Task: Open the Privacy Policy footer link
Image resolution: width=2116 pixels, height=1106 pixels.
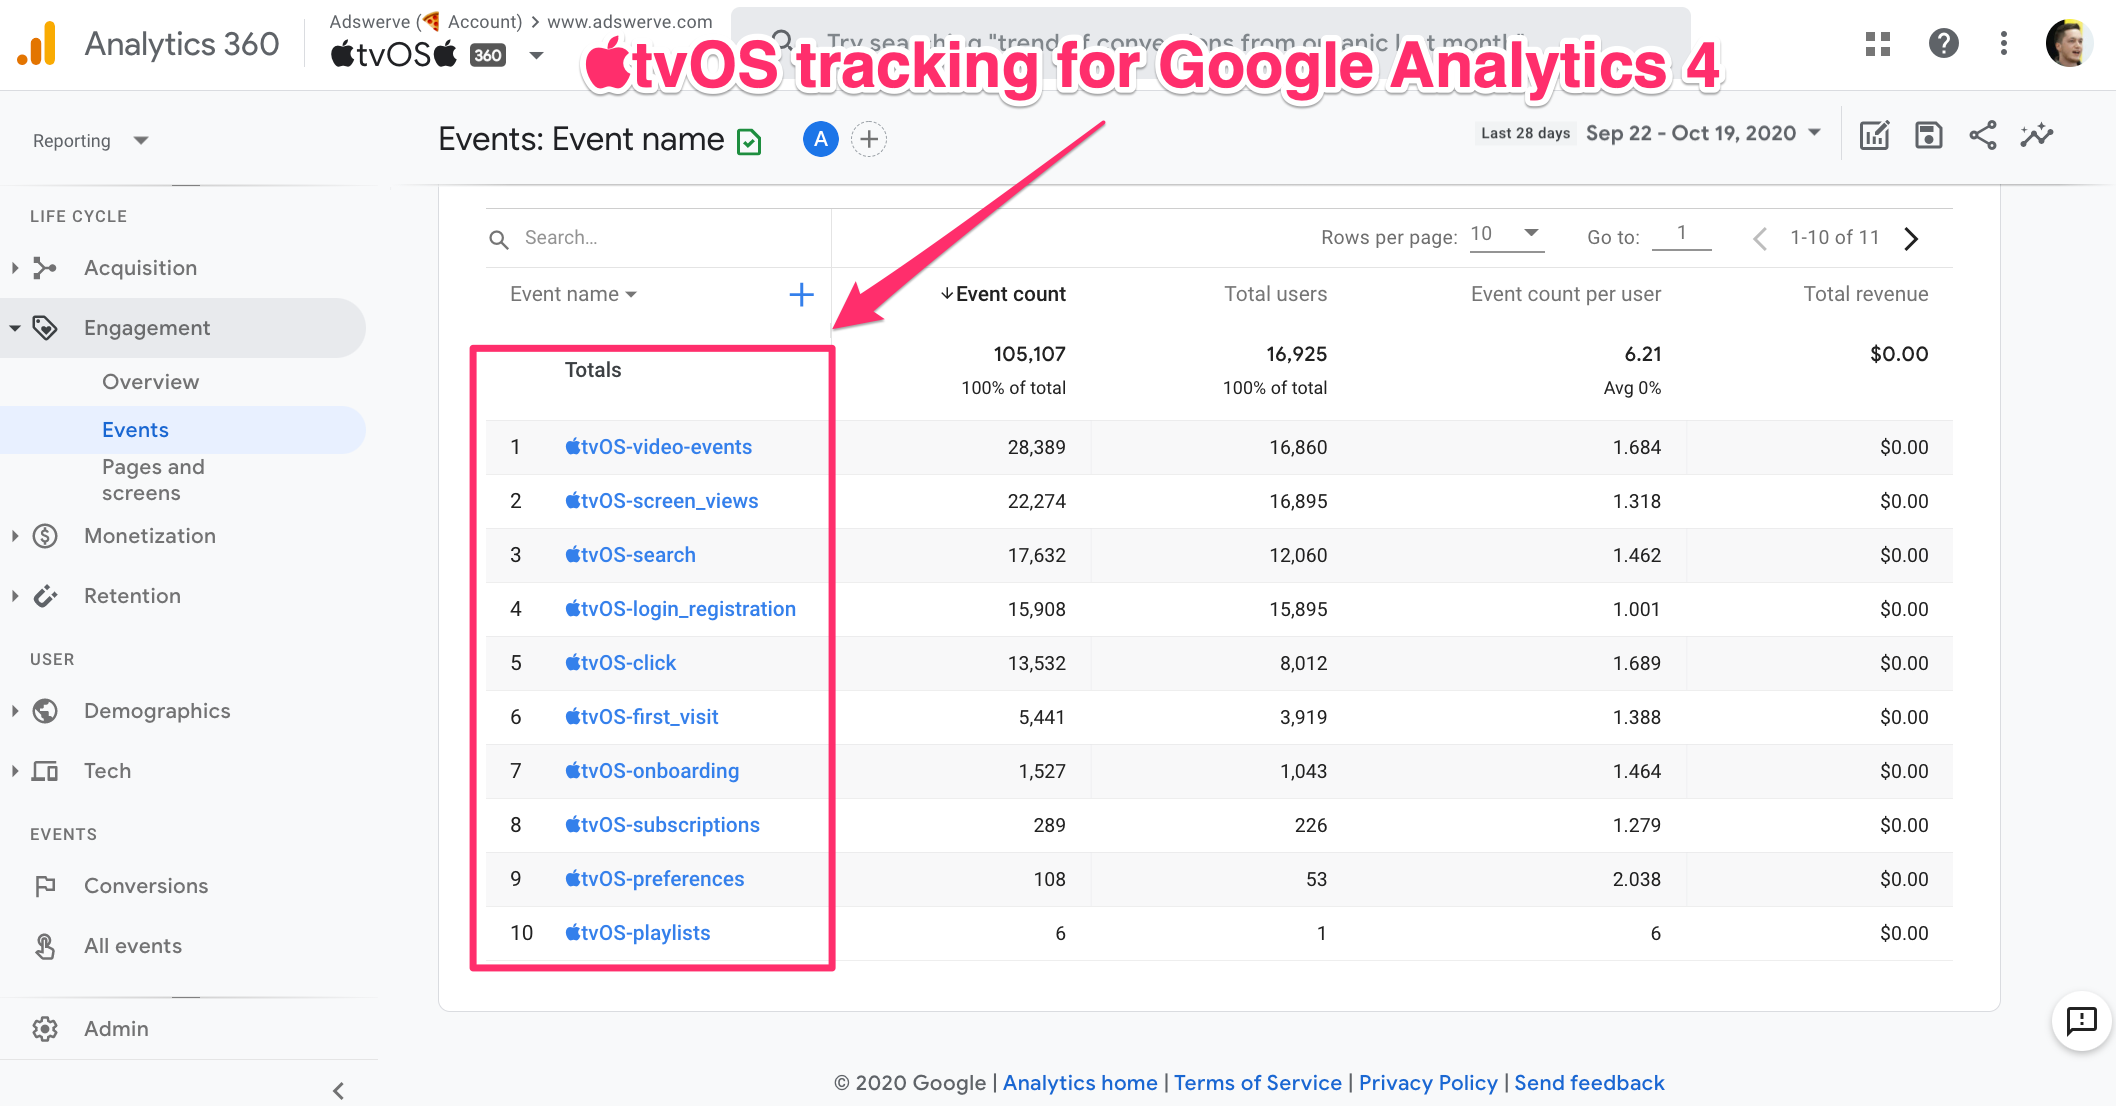Action: [1428, 1083]
